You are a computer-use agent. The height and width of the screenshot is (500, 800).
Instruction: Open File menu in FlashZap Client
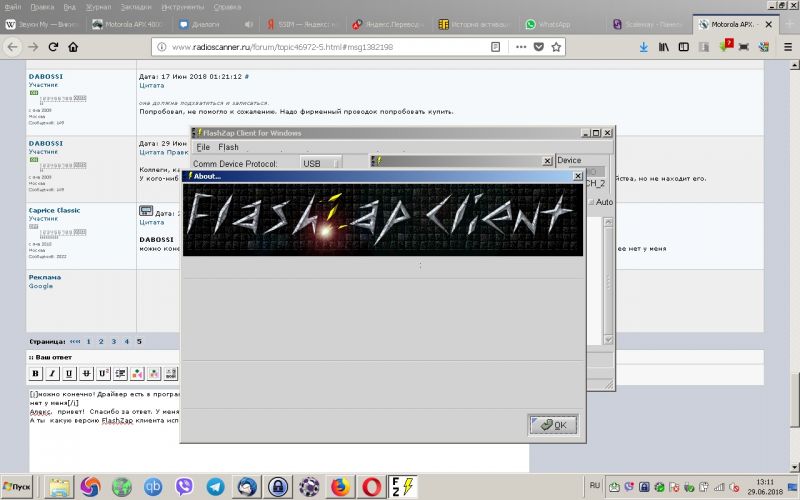point(203,147)
